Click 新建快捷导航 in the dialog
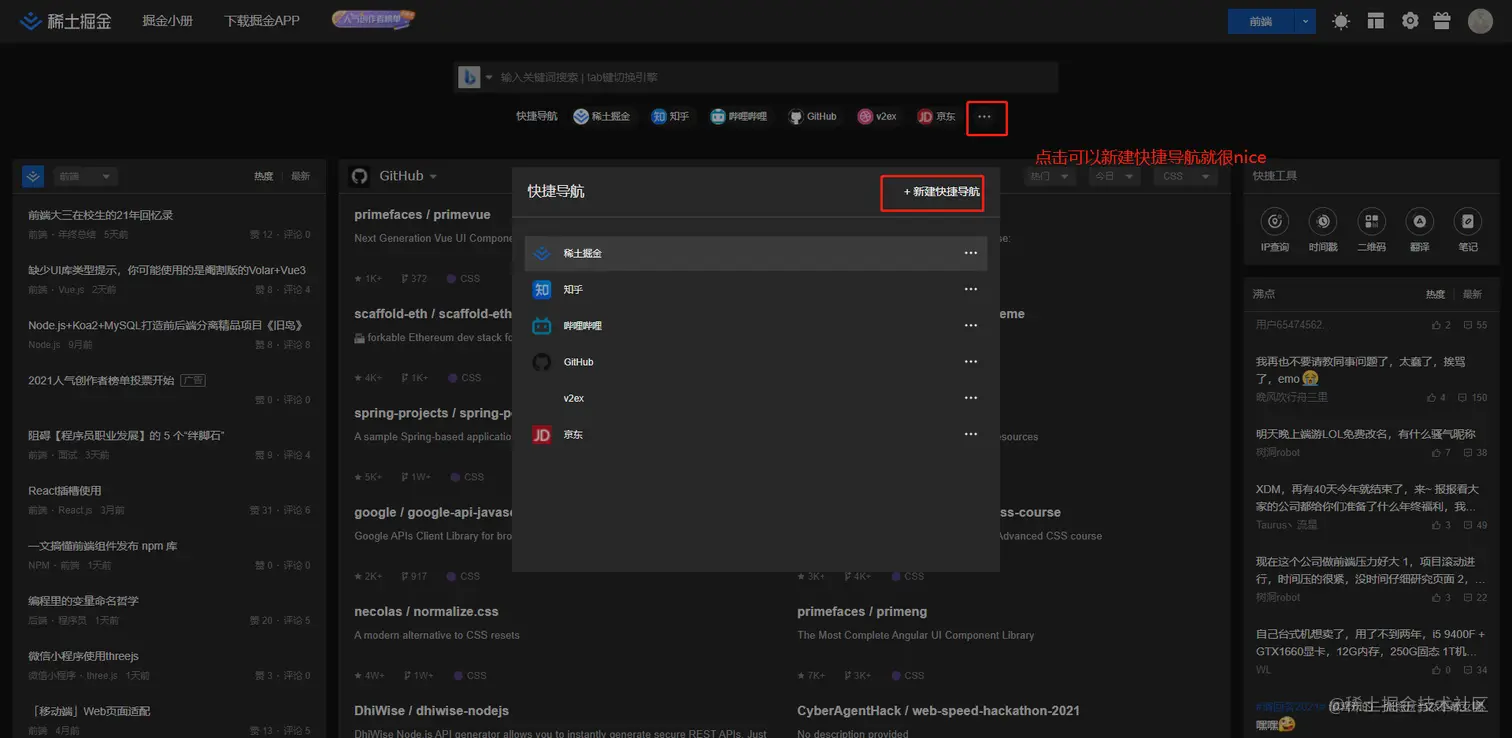Image resolution: width=1512 pixels, height=738 pixels. pos(942,191)
